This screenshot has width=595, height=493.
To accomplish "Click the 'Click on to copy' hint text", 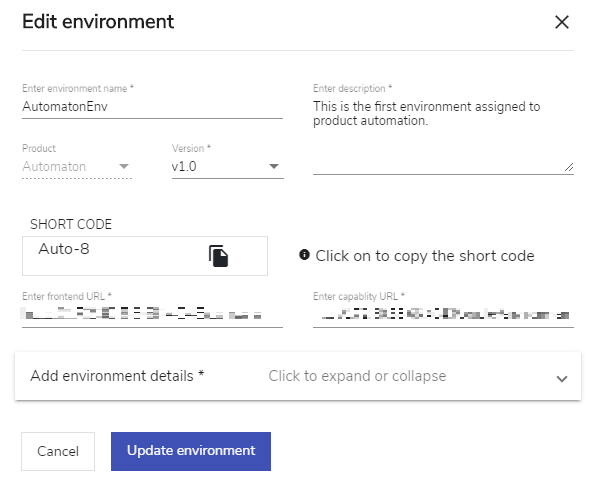I will 425,256.
